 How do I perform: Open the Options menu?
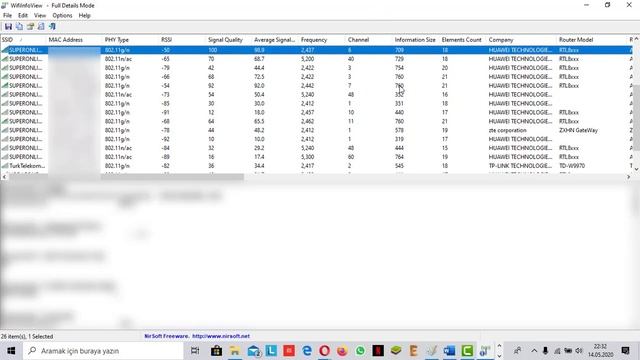[62, 16]
